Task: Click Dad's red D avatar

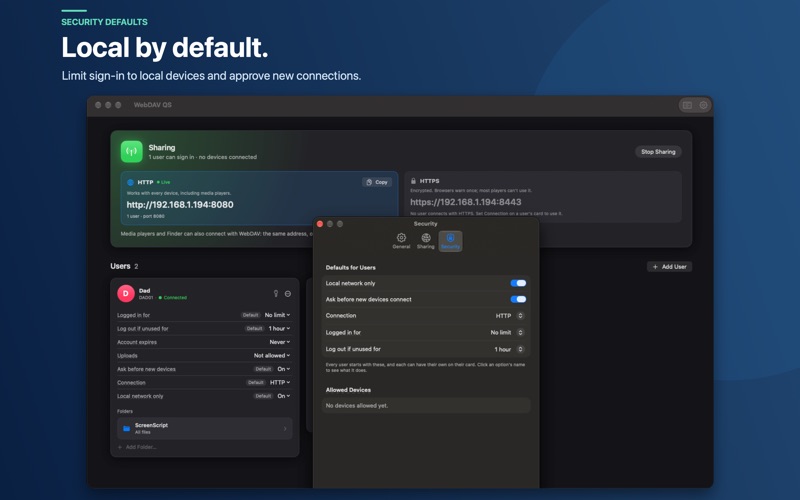Action: click(126, 293)
